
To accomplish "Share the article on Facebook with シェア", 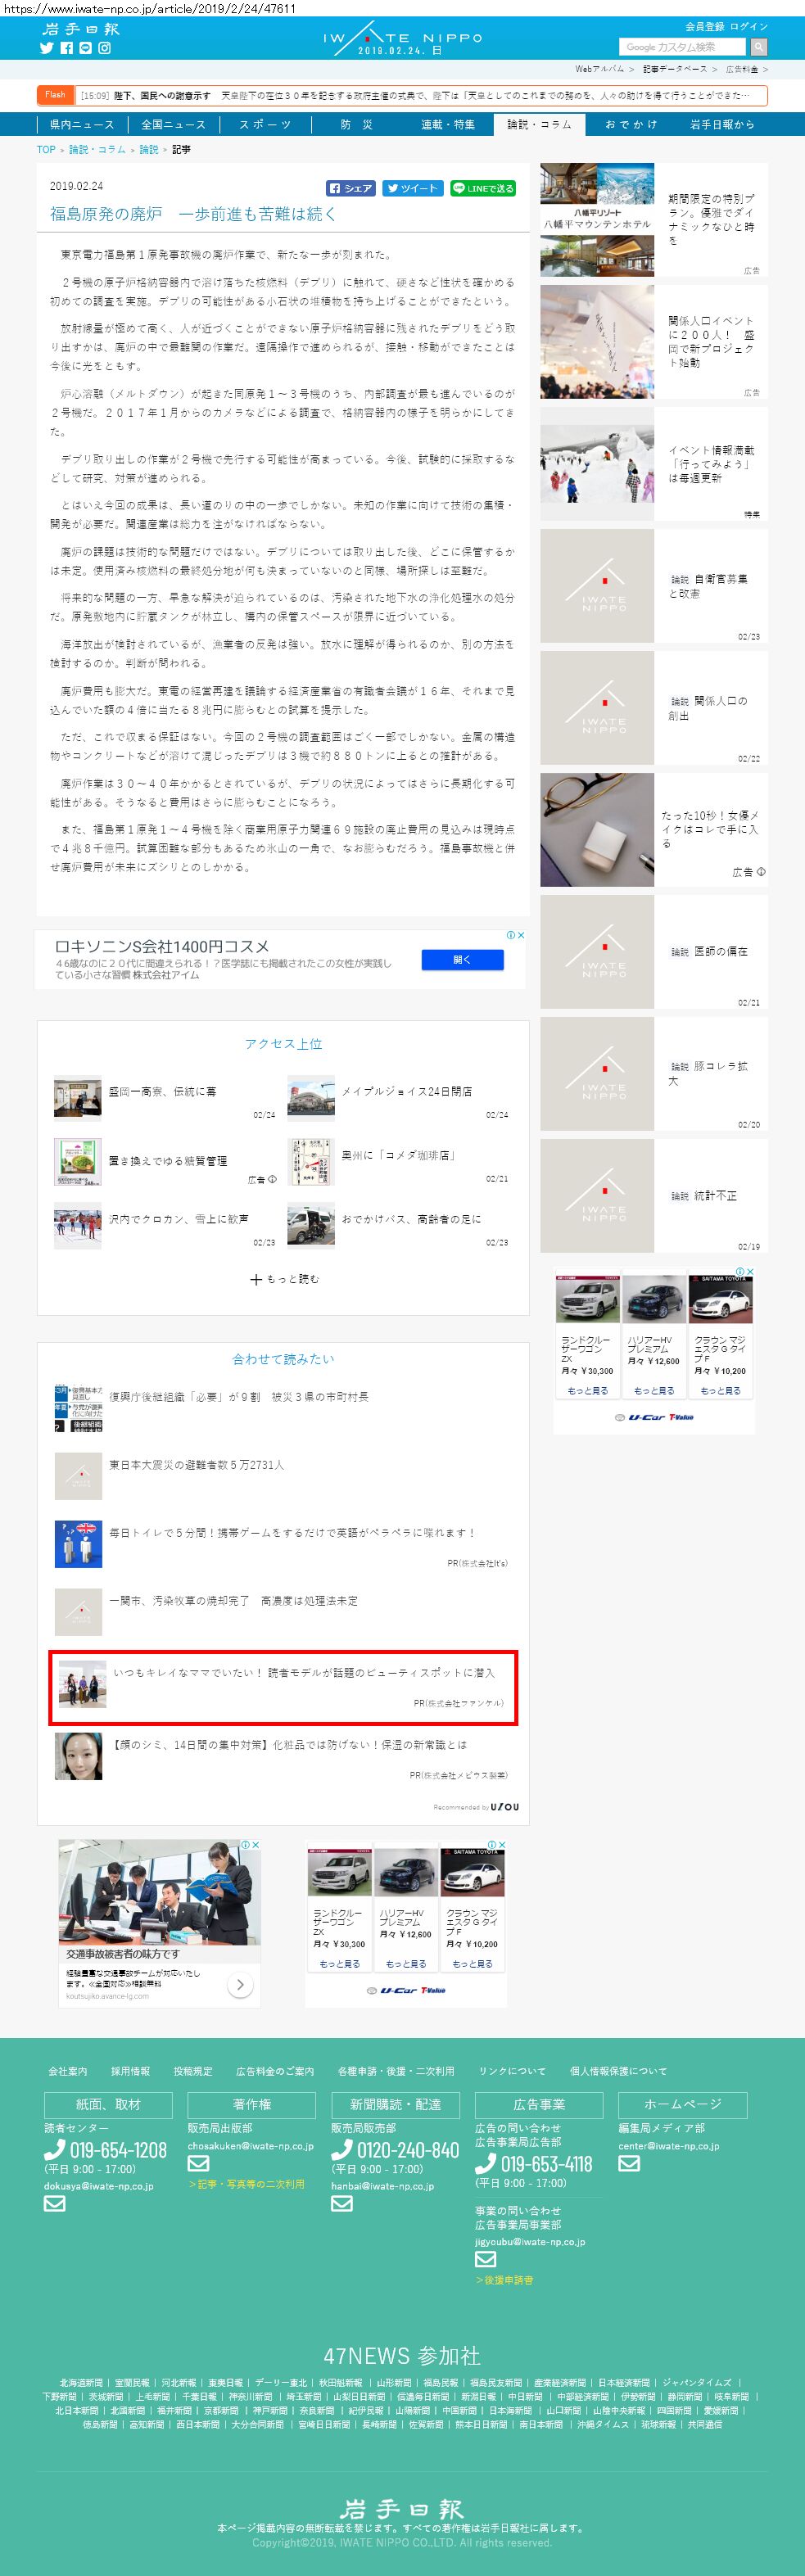I will [x=351, y=188].
